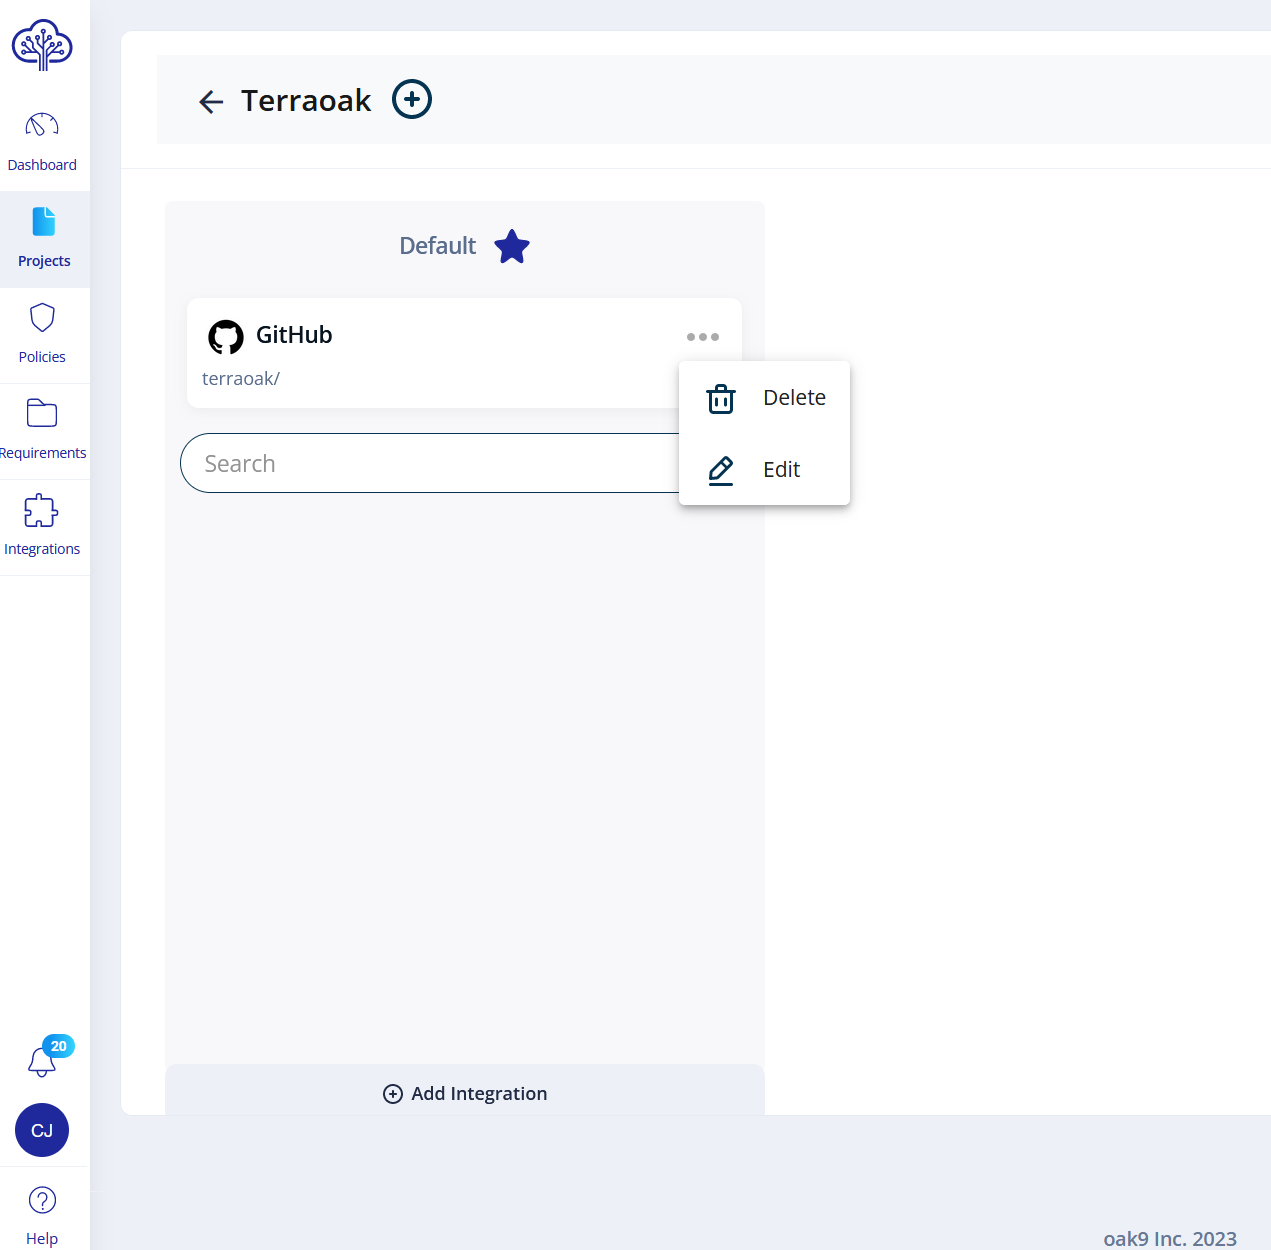Click the Help label in sidebar

[x=42, y=1239]
